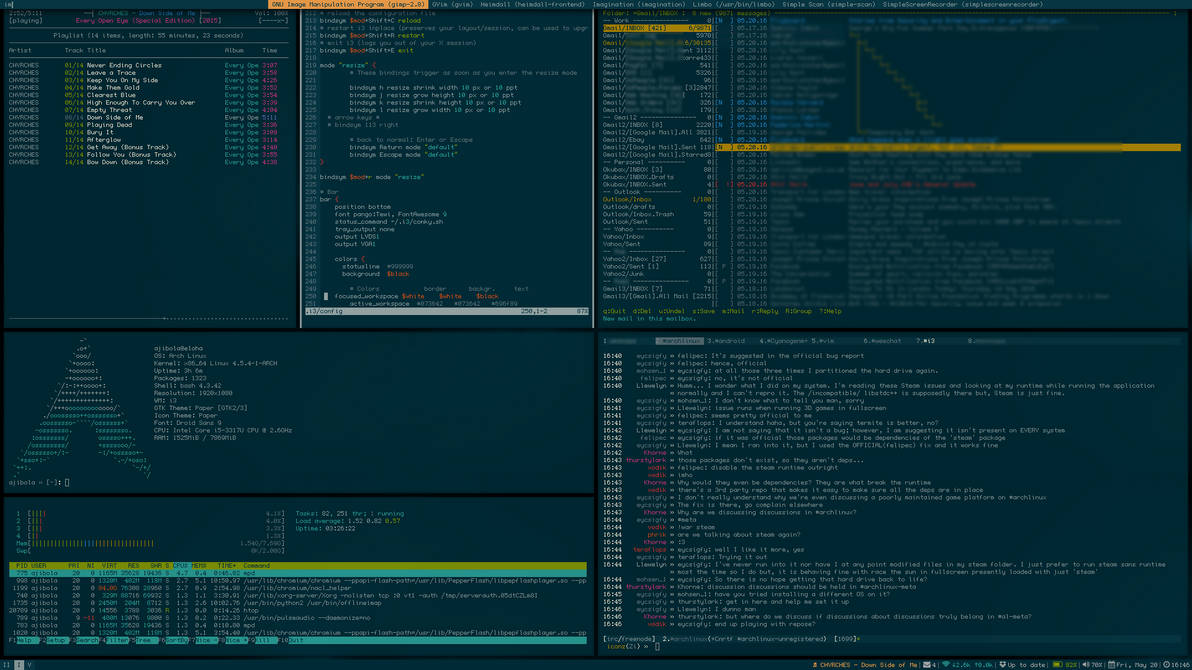Switch to the GVim (gvim) window tab
Image resolution: width=1192 pixels, height=670 pixels.
click(452, 5)
